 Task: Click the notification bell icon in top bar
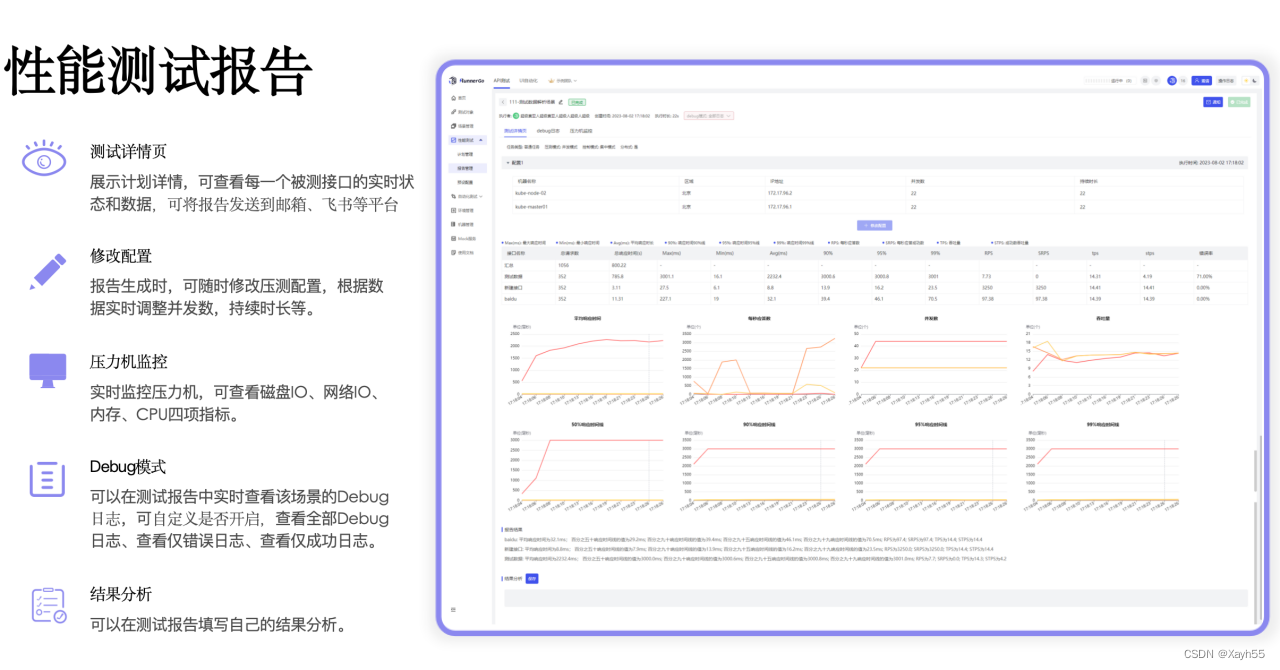tap(1157, 81)
